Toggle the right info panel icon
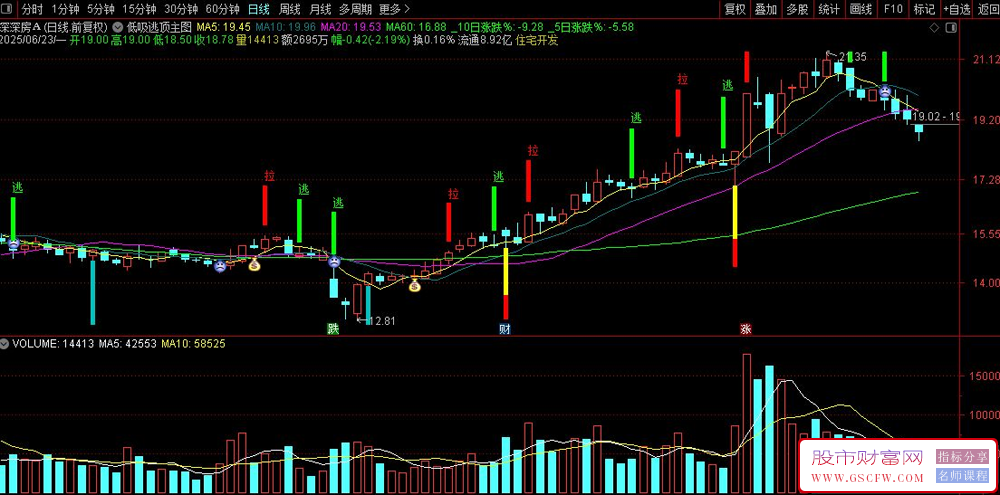1000x495 pixels. coord(952,27)
